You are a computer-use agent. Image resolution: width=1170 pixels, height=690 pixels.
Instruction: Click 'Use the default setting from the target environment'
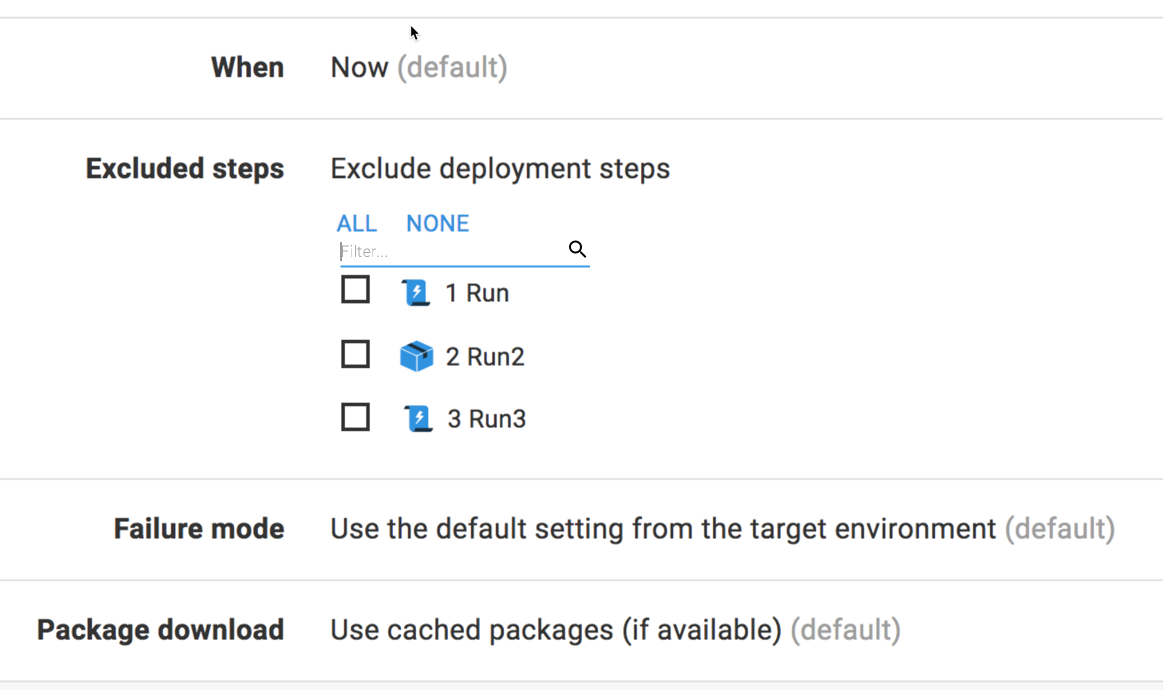[x=663, y=529]
